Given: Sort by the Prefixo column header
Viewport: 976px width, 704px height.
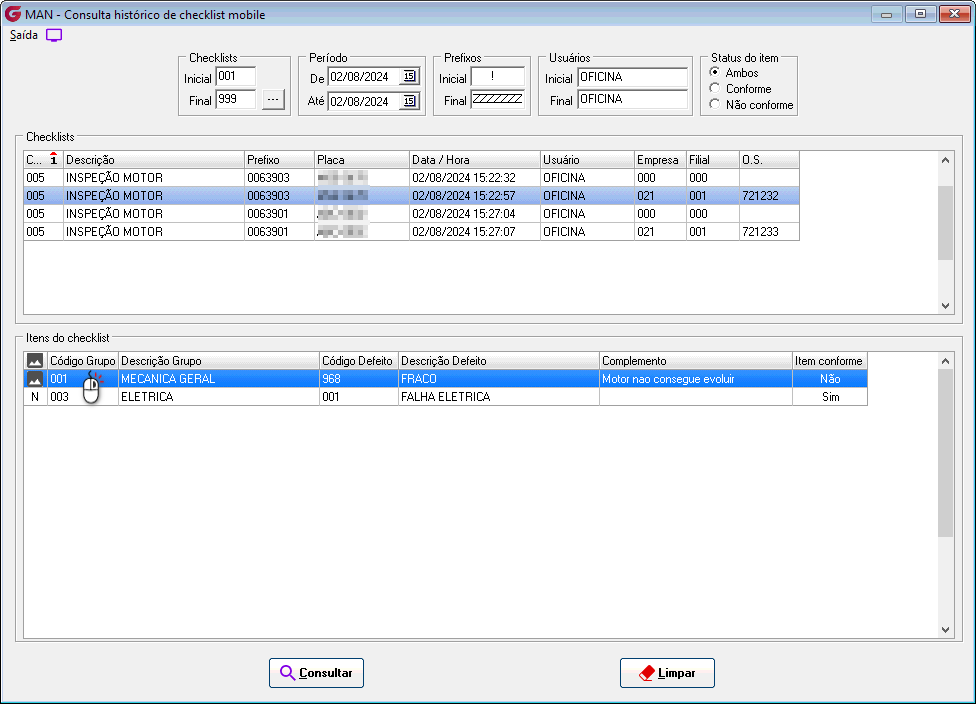Looking at the screenshot, I should point(279,160).
